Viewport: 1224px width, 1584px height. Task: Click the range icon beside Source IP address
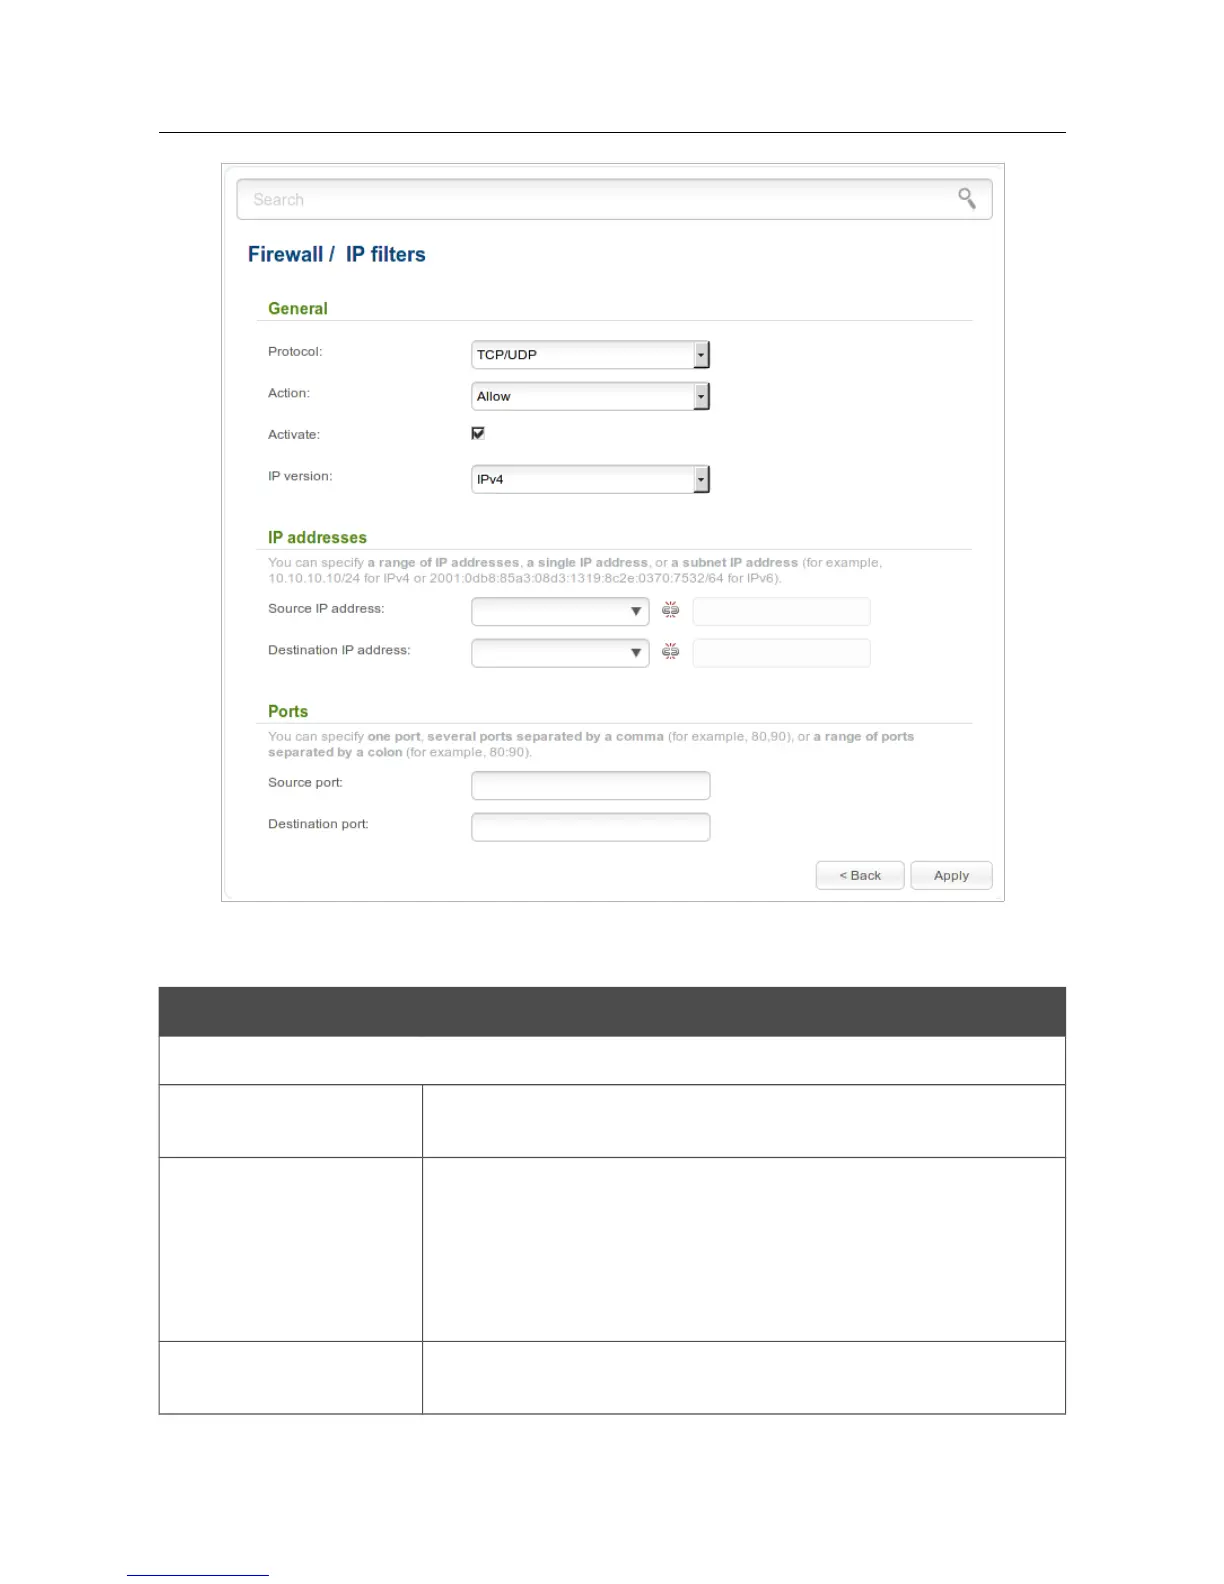pyautogui.click(x=671, y=610)
